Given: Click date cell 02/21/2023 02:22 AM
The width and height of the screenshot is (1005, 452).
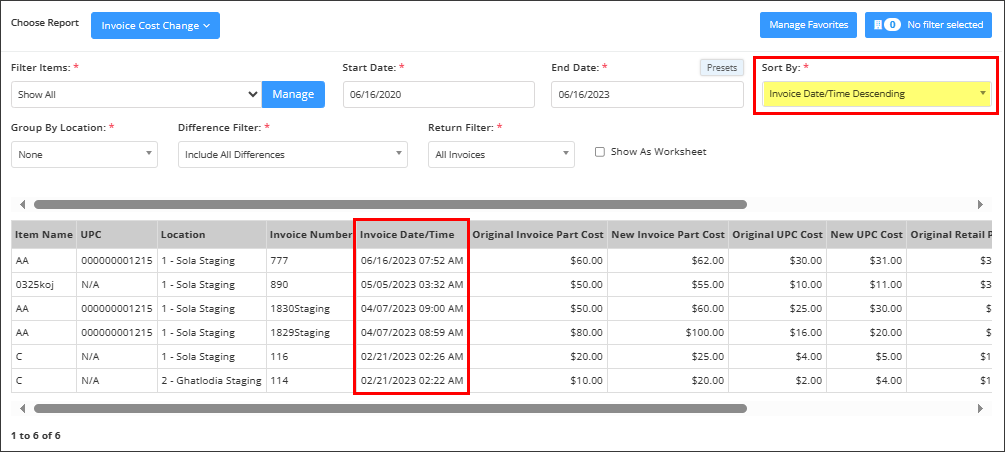Looking at the screenshot, I should pos(411,380).
